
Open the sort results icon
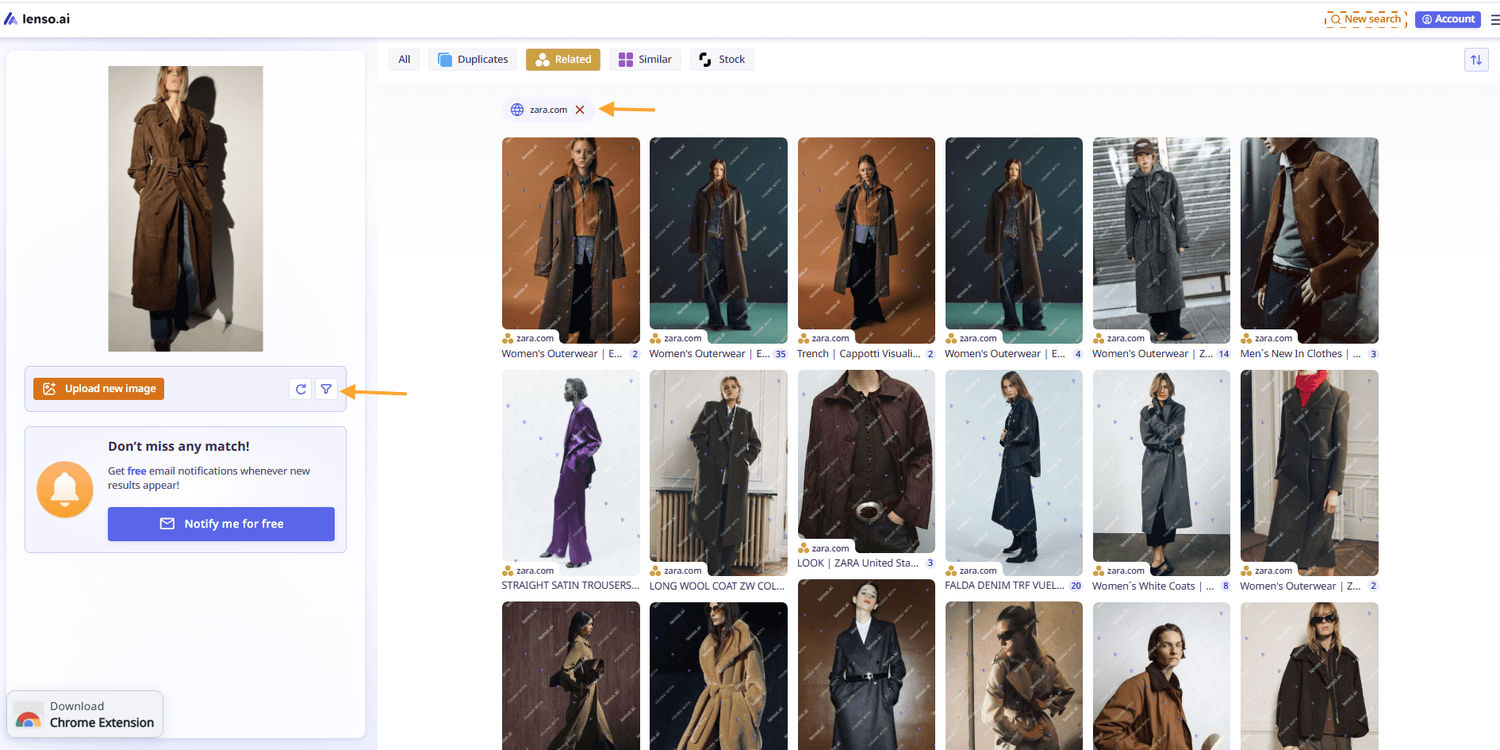coord(1476,60)
